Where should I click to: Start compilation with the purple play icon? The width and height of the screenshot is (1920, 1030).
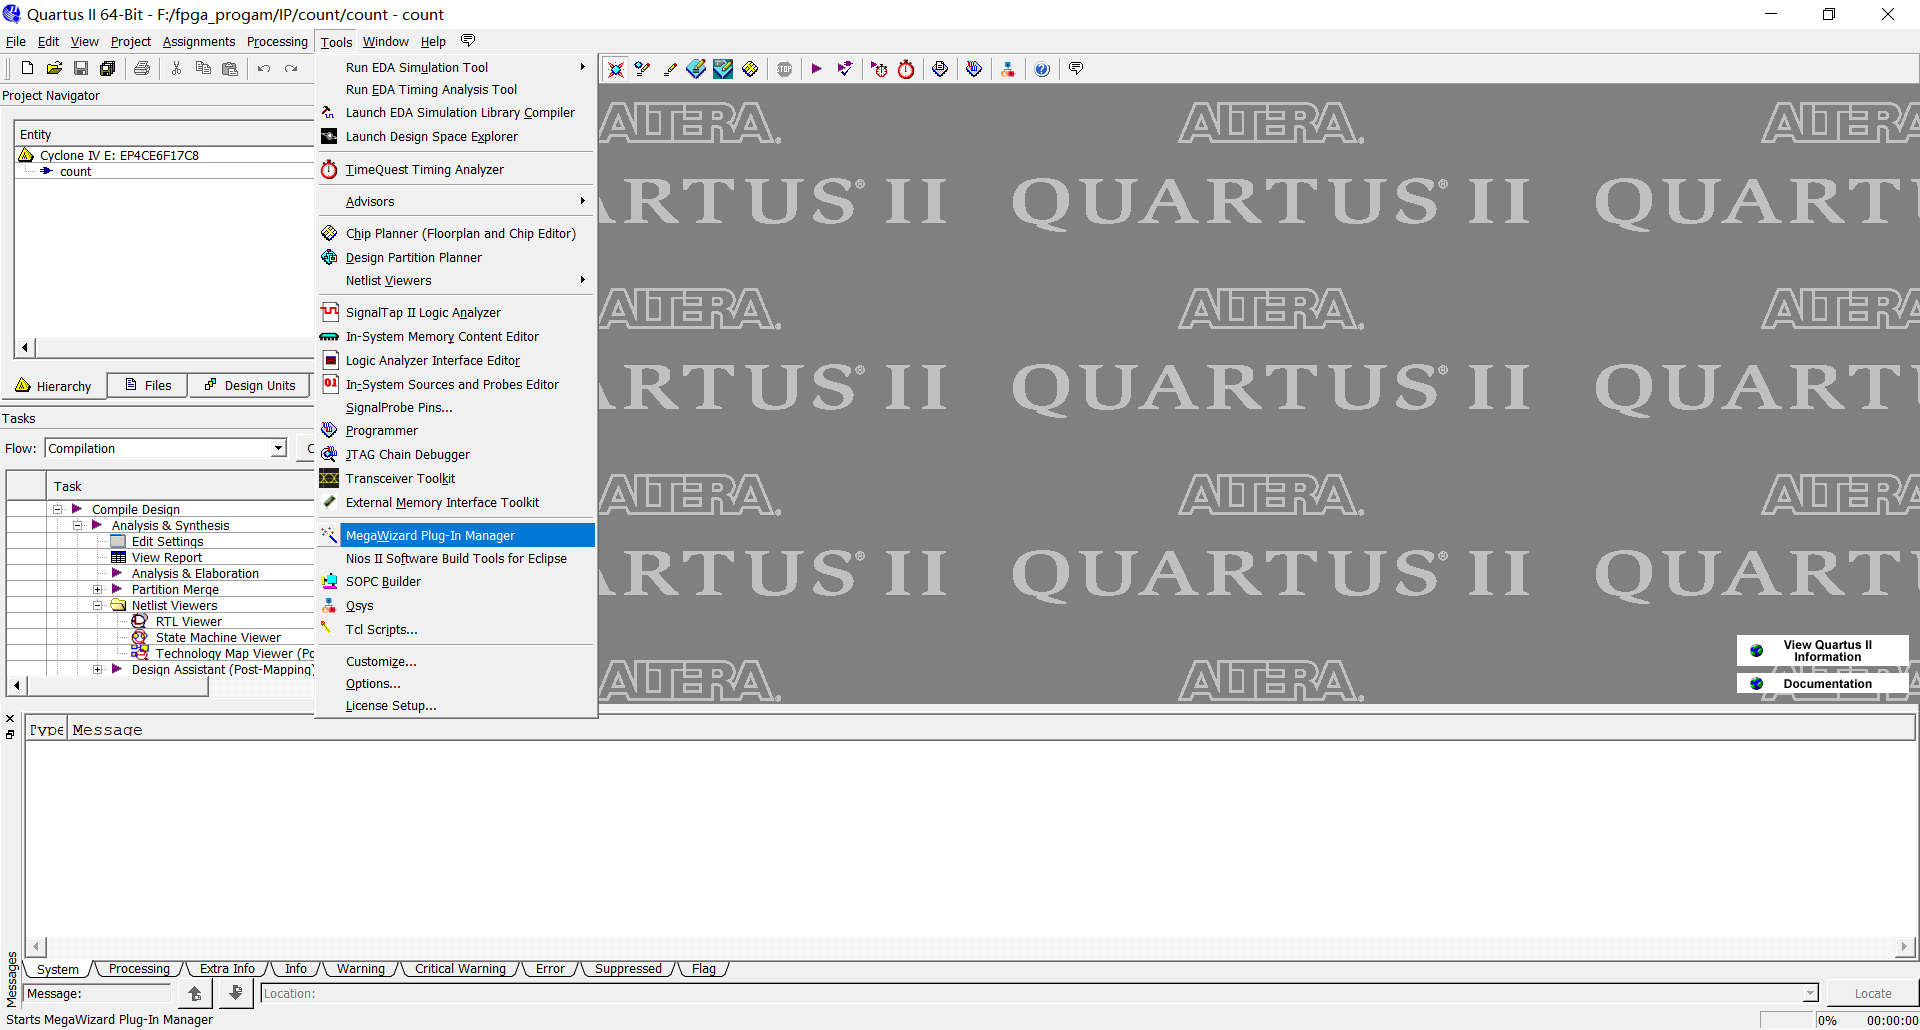(816, 69)
